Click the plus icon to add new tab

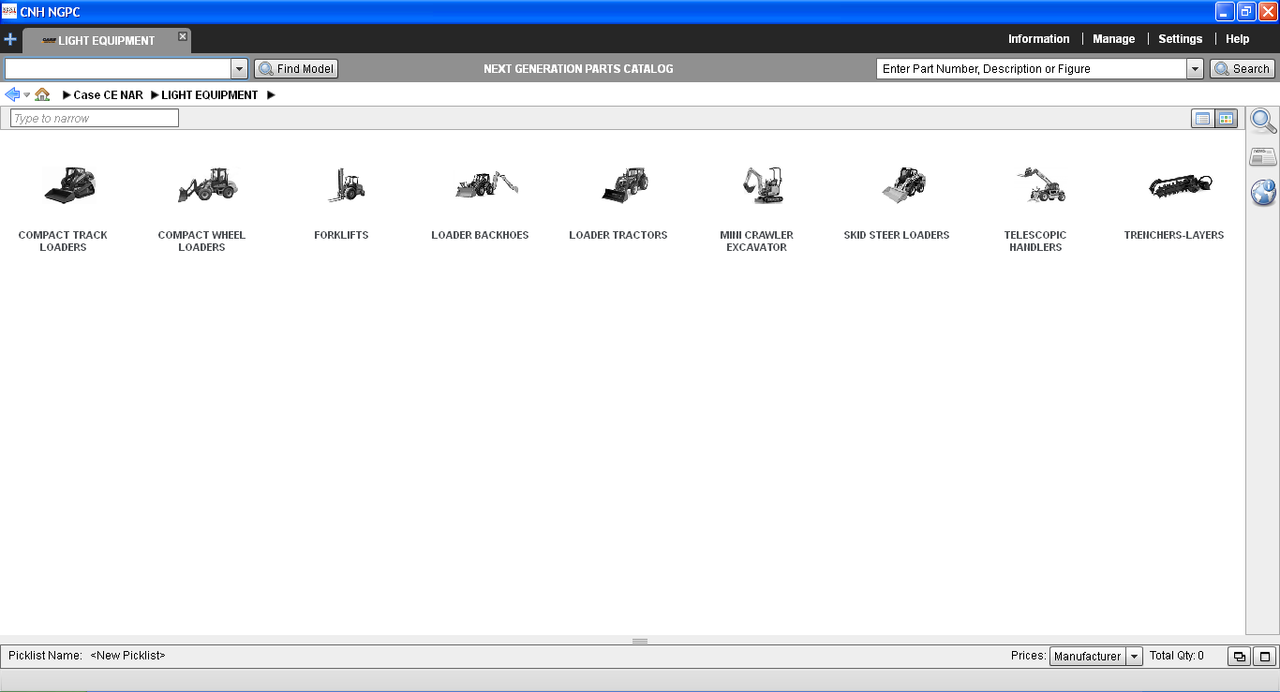10,40
